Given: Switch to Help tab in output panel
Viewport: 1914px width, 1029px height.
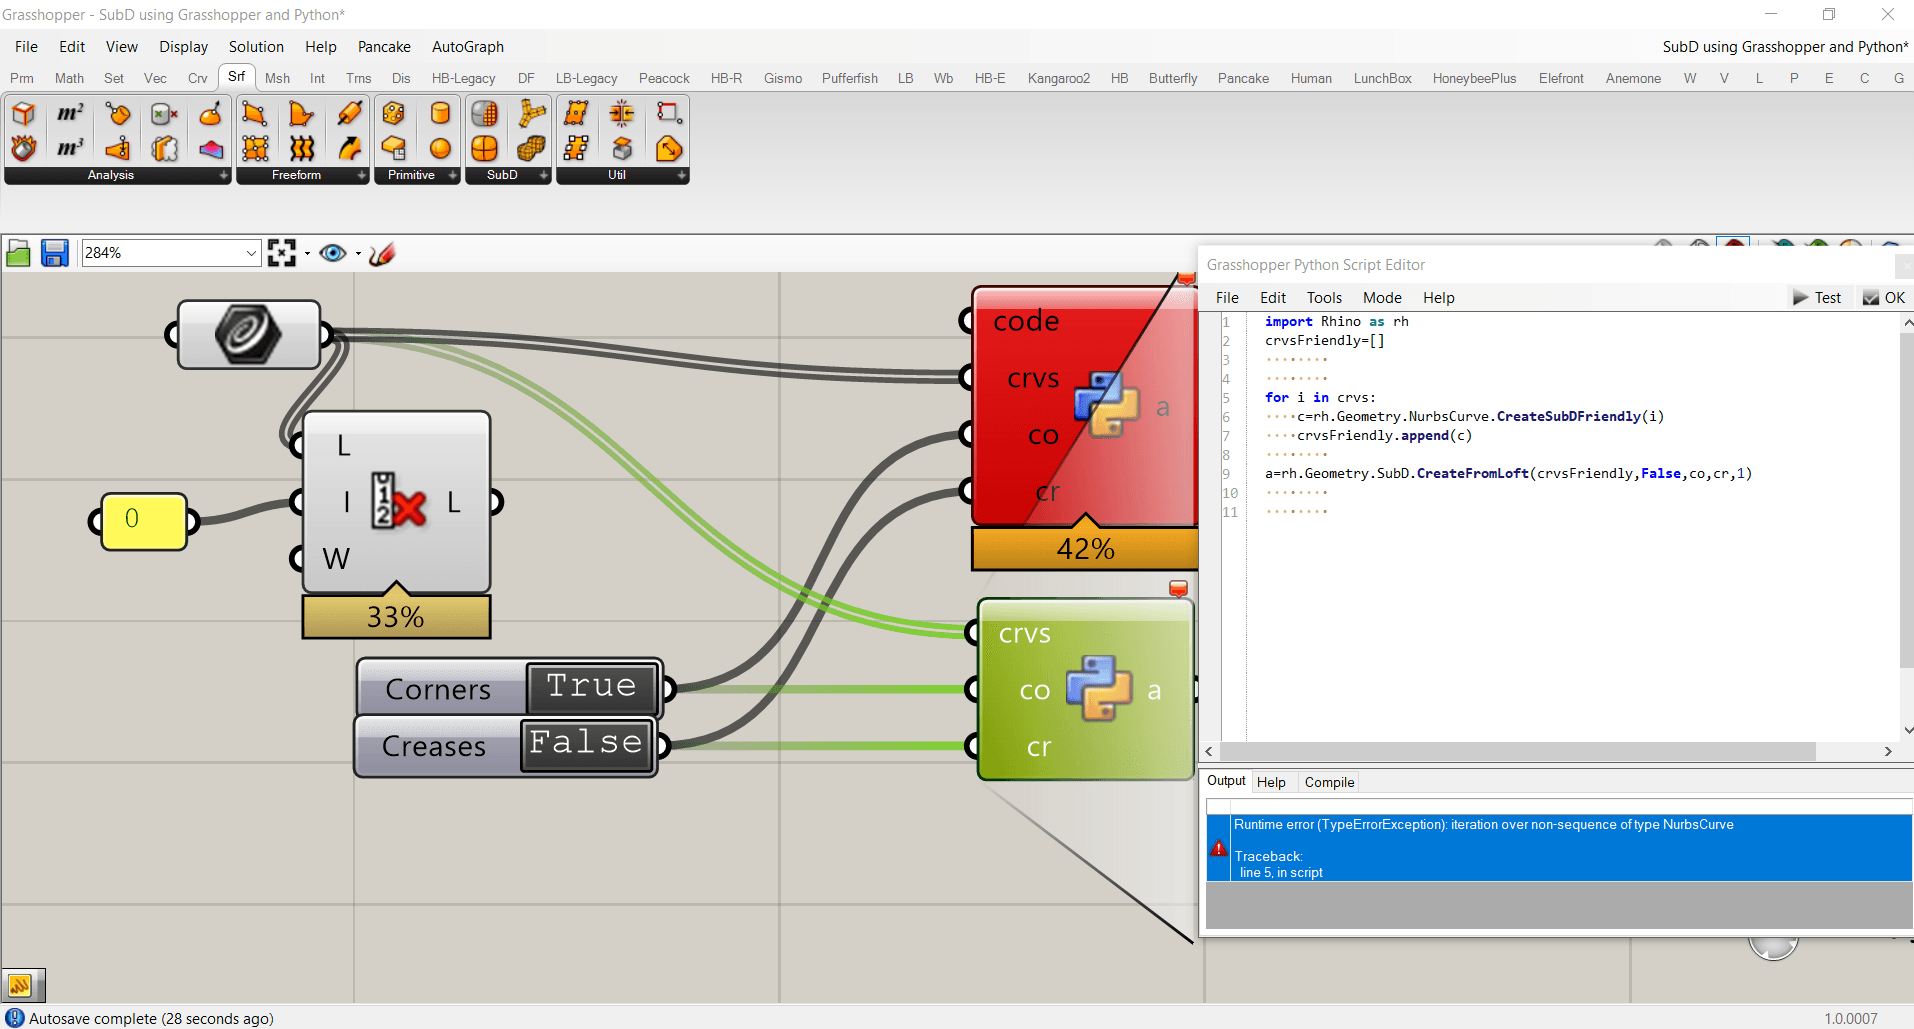Looking at the screenshot, I should point(1271,782).
